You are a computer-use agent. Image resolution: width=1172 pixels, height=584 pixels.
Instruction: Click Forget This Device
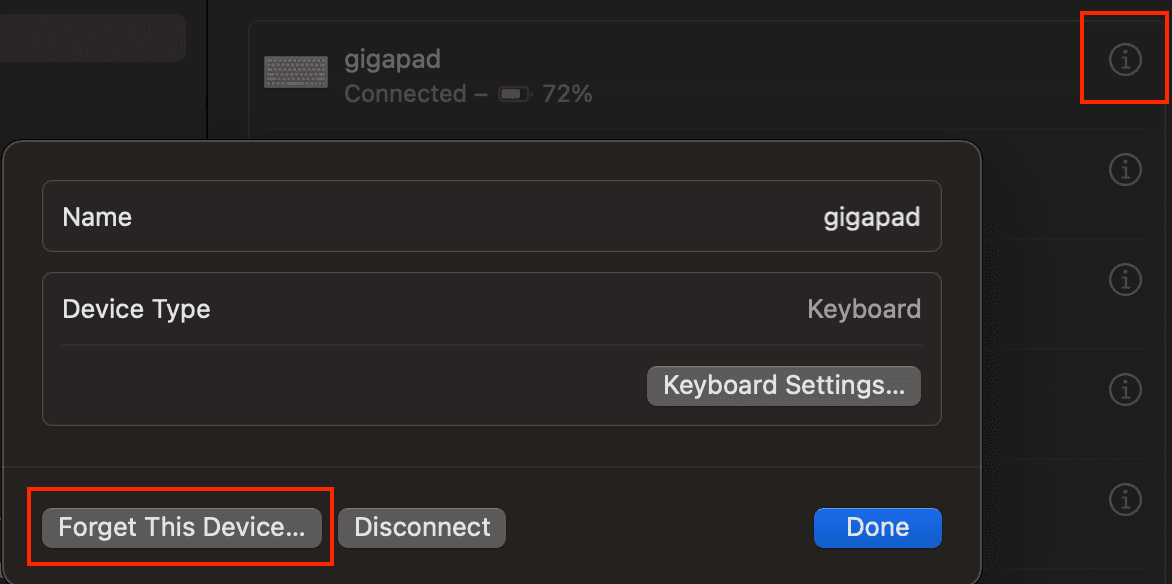[180, 527]
